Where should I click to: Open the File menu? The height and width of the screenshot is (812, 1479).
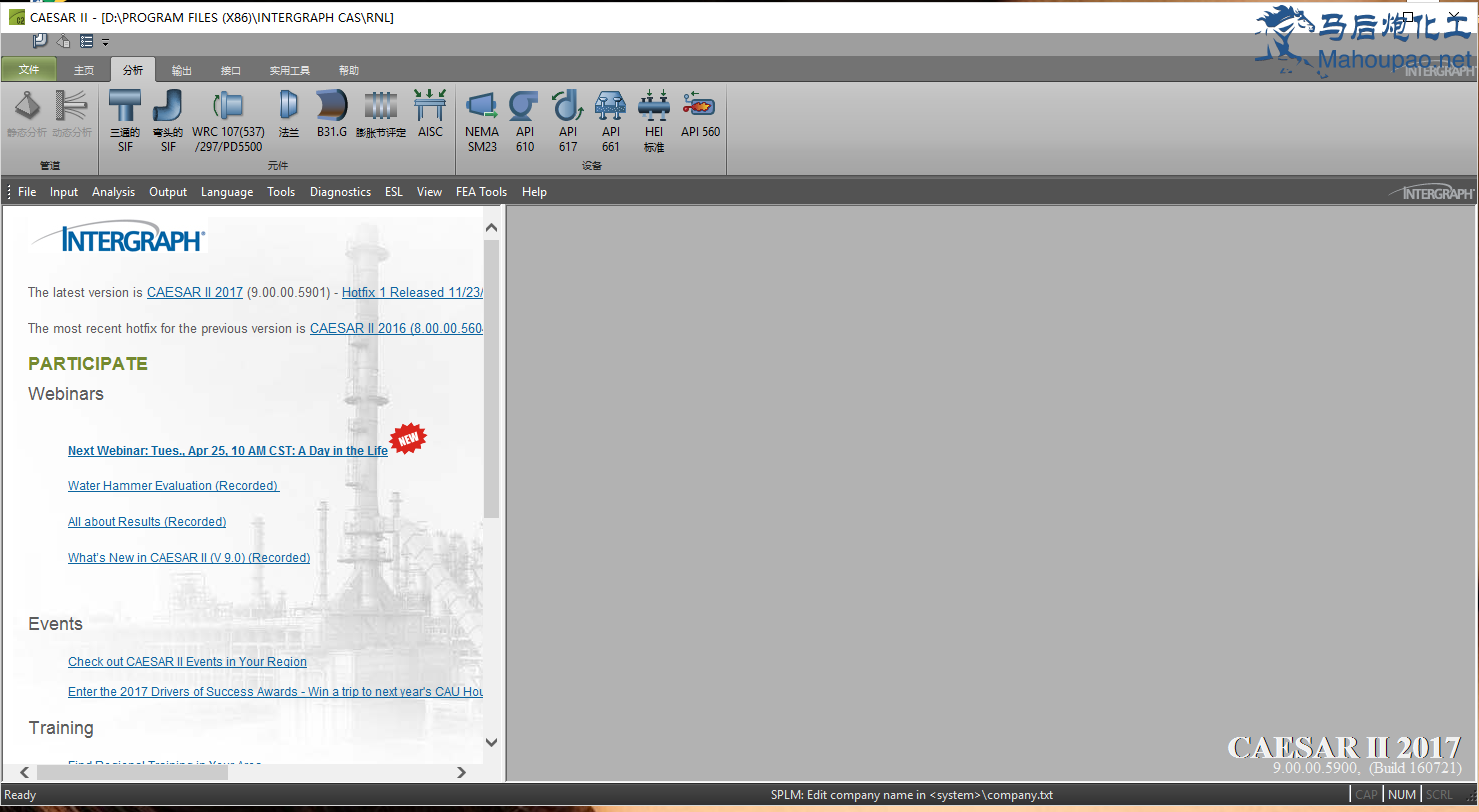pos(27,192)
